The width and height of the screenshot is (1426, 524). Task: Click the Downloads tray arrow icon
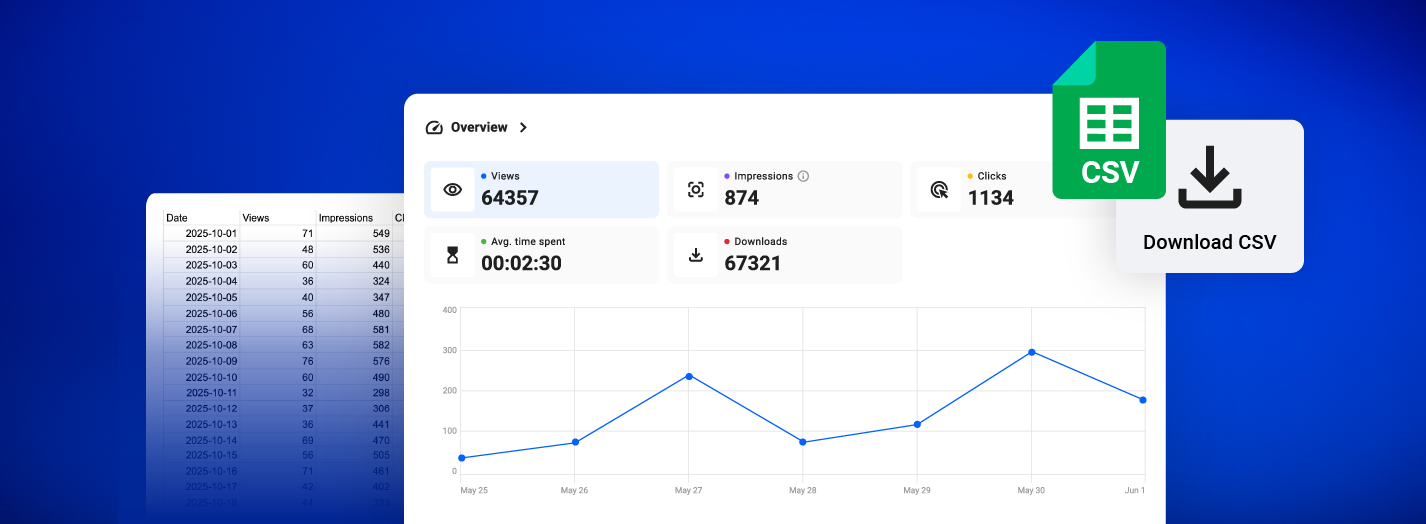tap(696, 255)
